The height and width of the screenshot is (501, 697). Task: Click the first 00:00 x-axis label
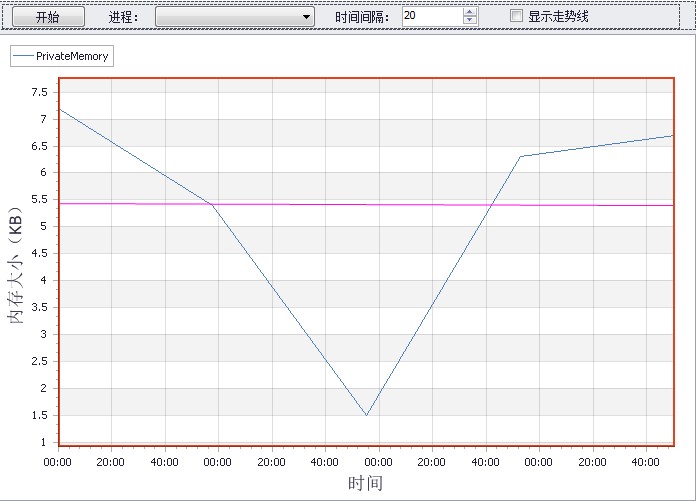tap(57, 462)
